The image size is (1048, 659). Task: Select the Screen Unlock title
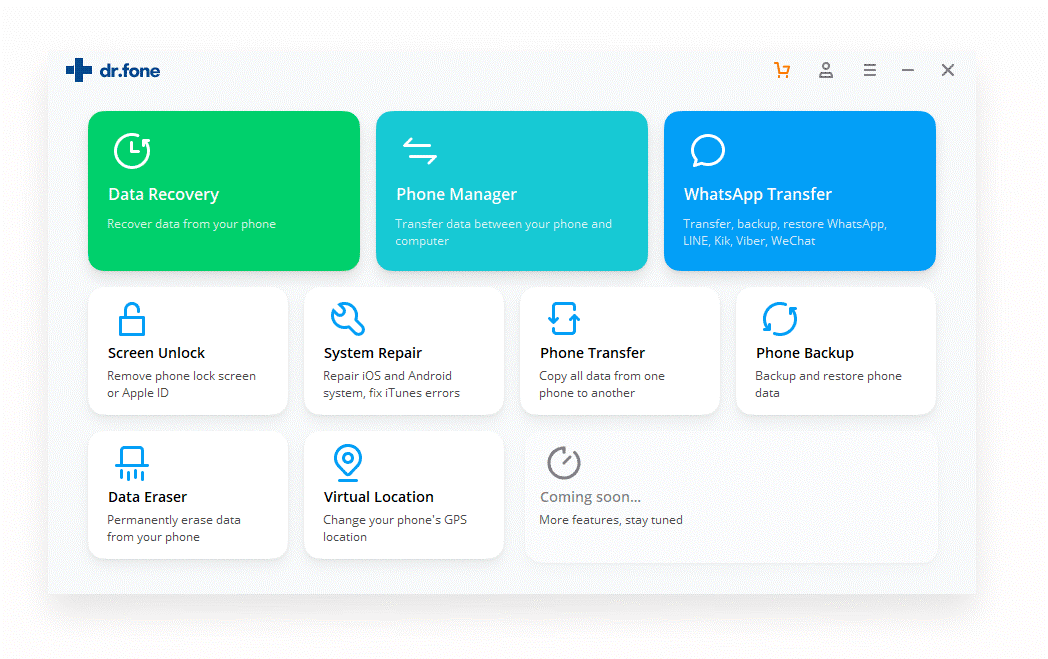(156, 353)
